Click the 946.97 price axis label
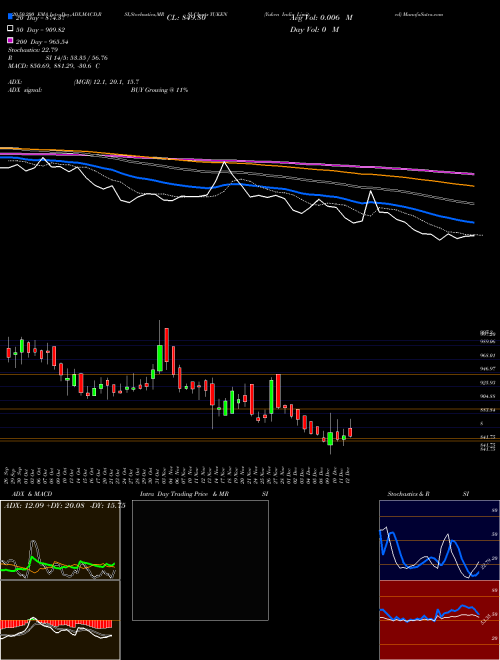 click(488, 368)
